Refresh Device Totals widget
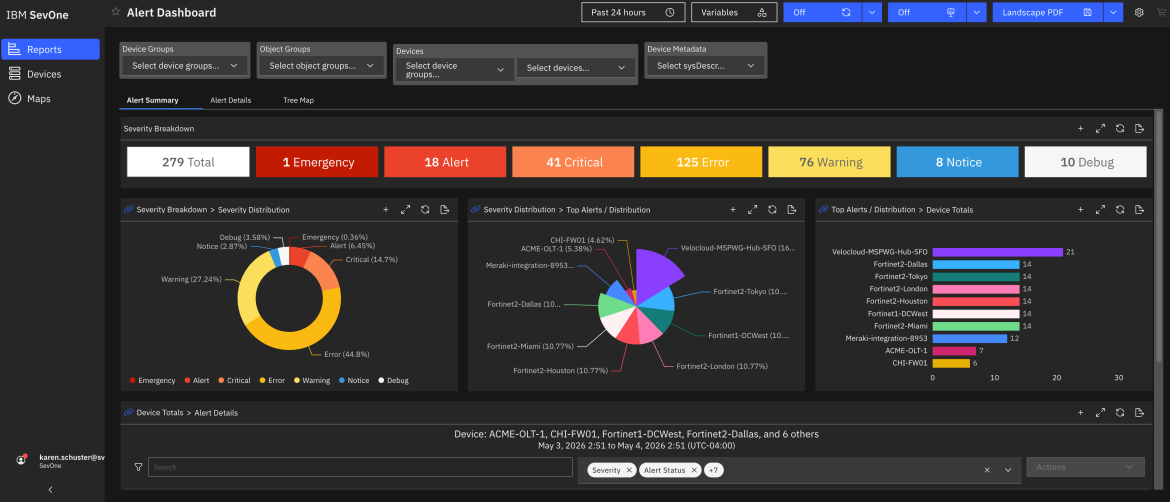This screenshot has width=1170, height=502. 1120,210
